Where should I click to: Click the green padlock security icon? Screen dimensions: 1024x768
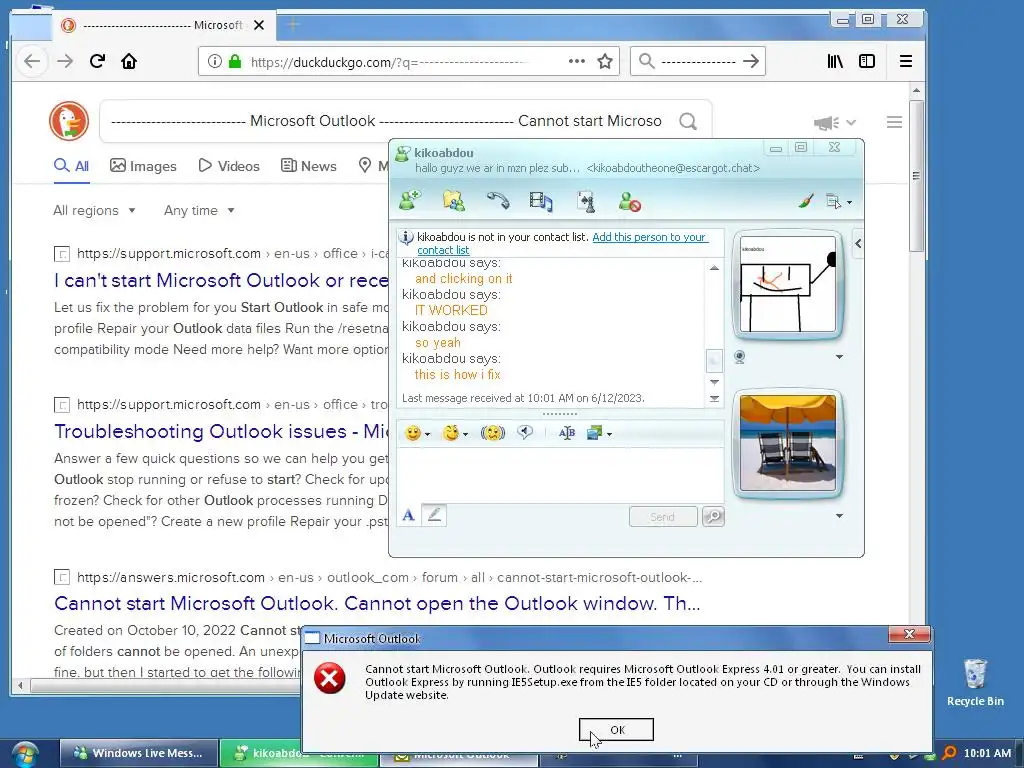coord(235,61)
